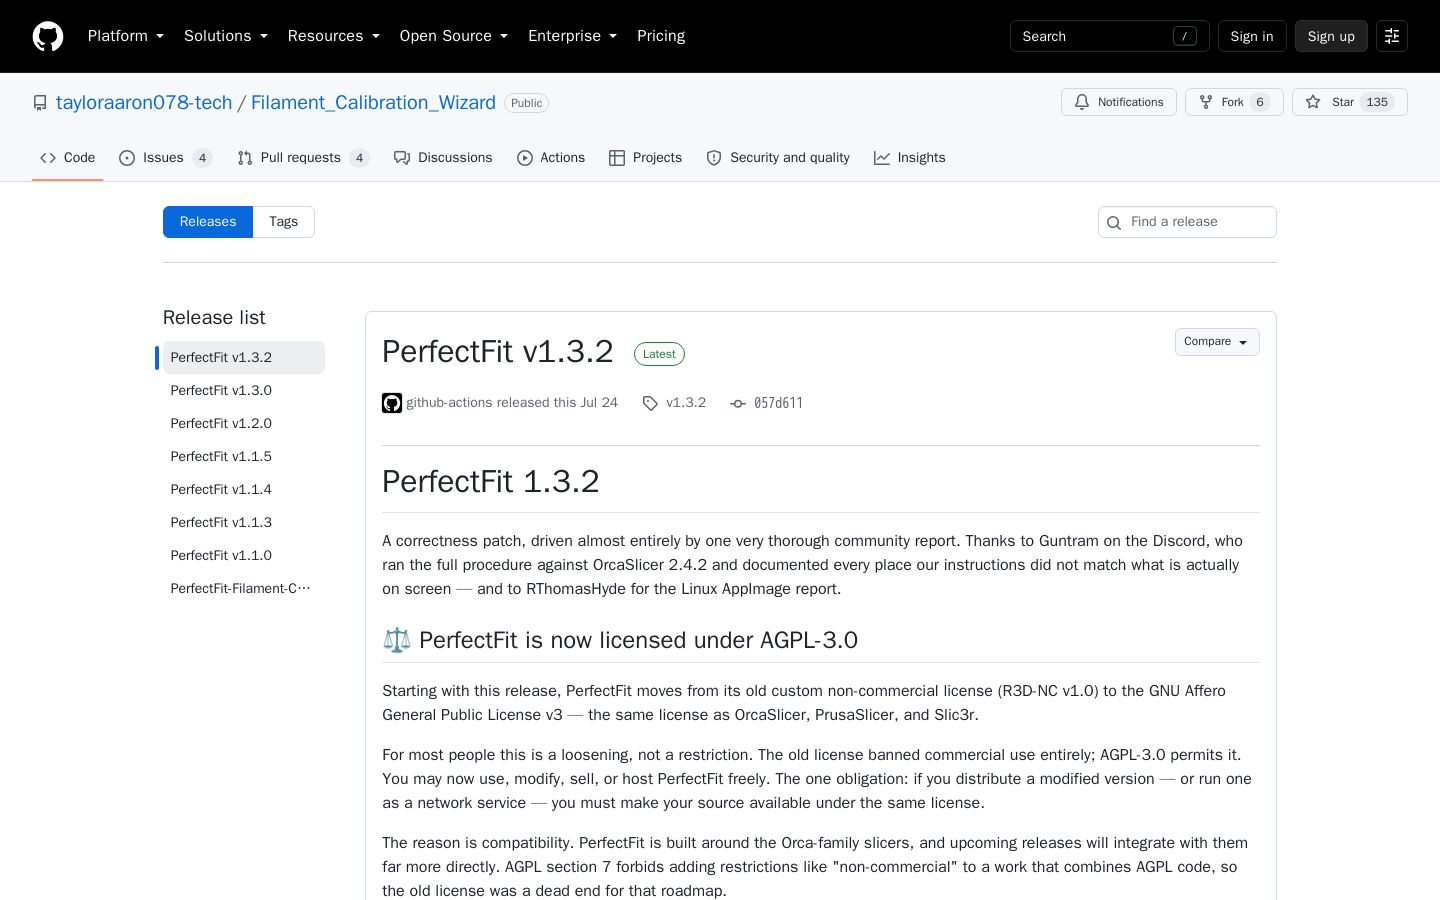Click the Sign in button
1440x900 pixels.
point(1252,36)
